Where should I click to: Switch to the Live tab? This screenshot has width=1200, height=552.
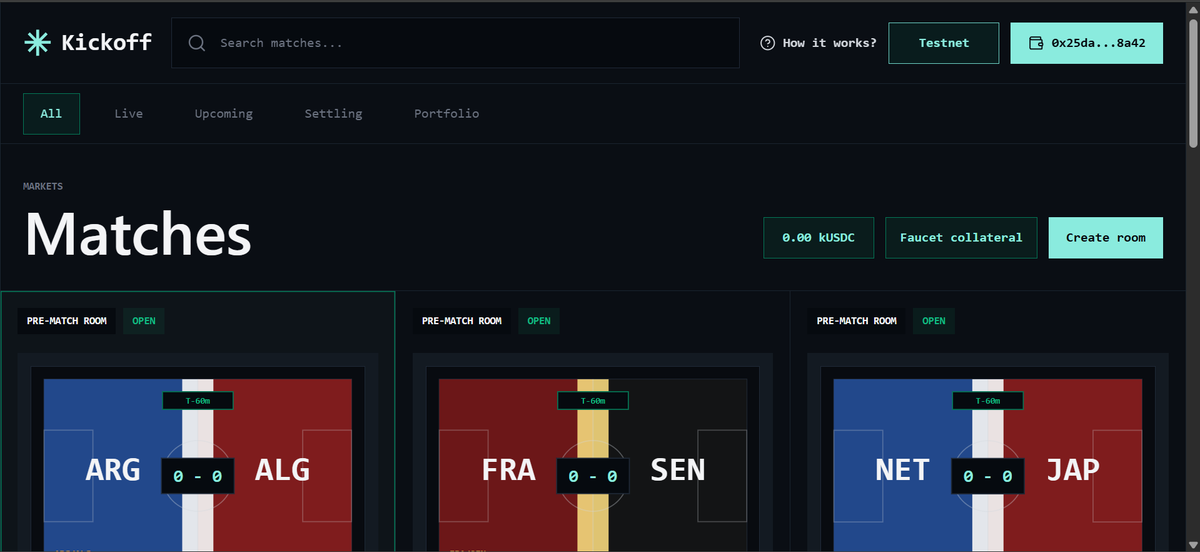pos(129,113)
